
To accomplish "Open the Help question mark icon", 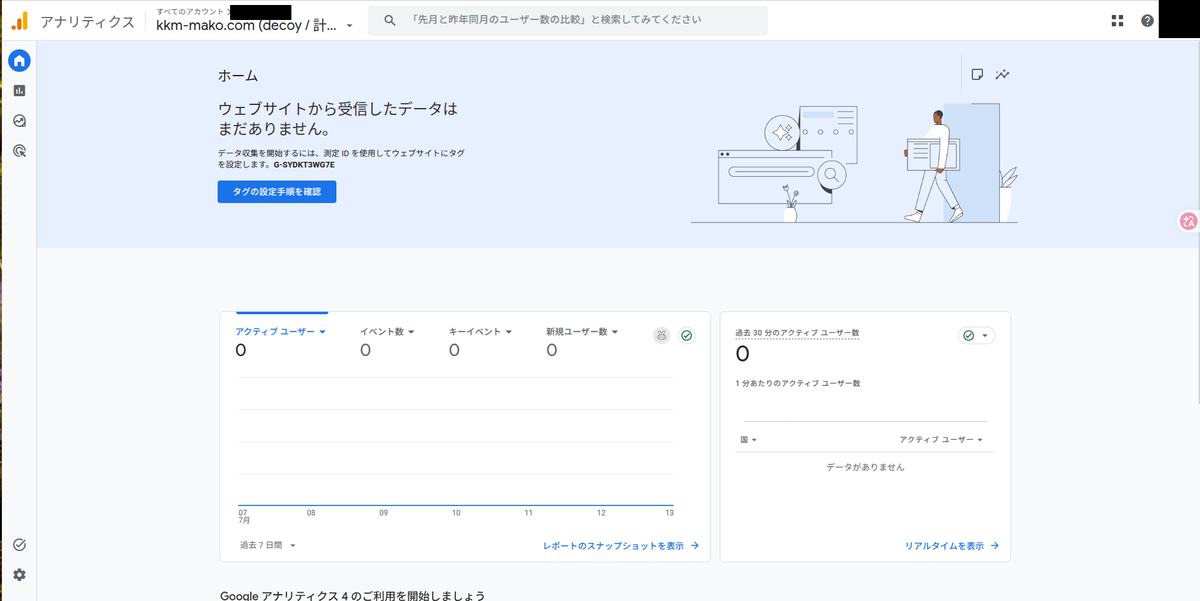I will (1147, 21).
